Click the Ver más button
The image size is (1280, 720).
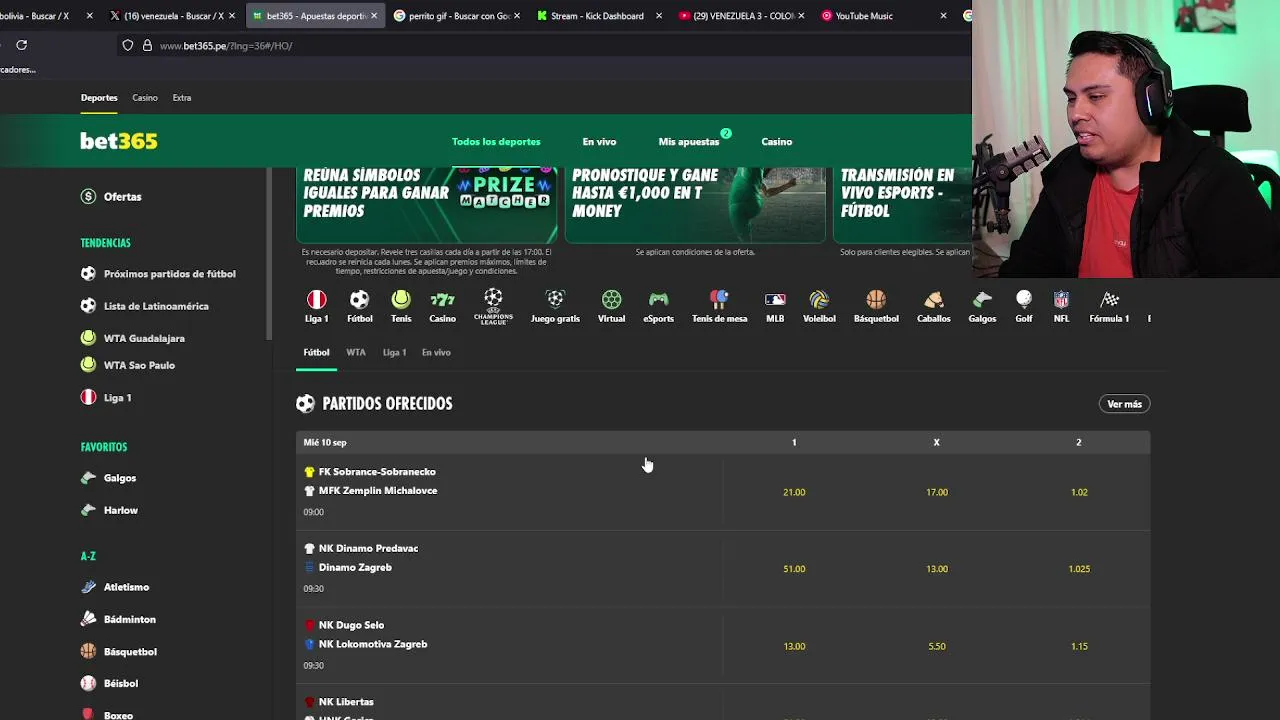(1124, 404)
